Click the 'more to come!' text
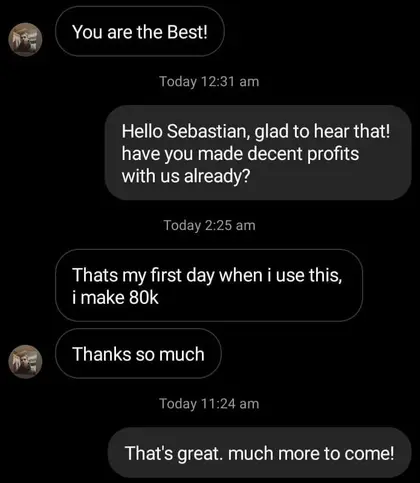 [336, 453]
